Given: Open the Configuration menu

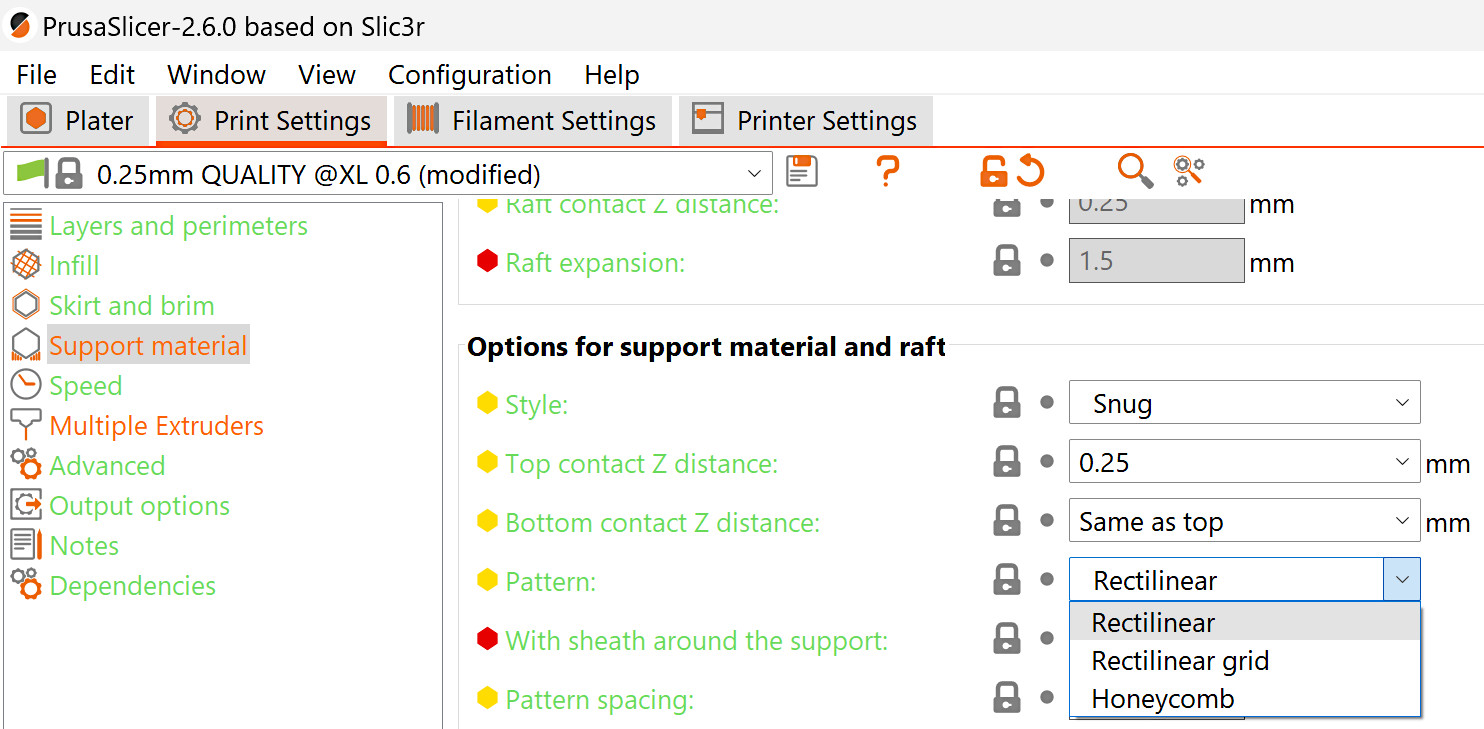Looking at the screenshot, I should [469, 75].
